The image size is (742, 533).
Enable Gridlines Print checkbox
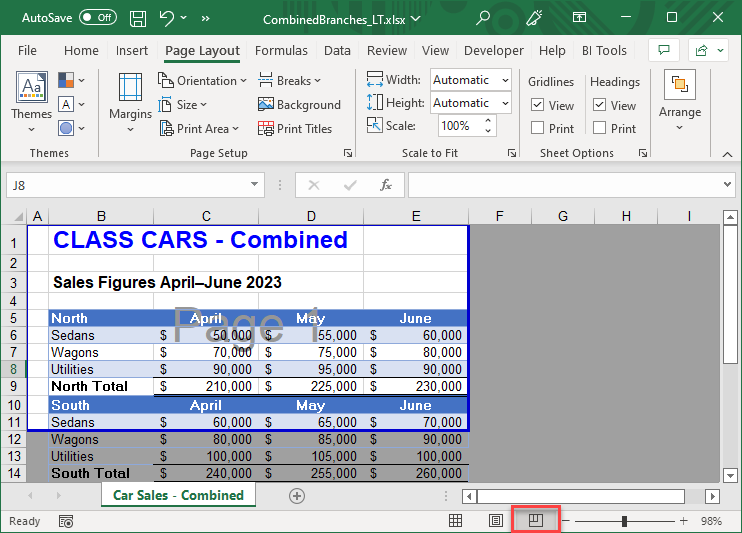pyautogui.click(x=538, y=128)
